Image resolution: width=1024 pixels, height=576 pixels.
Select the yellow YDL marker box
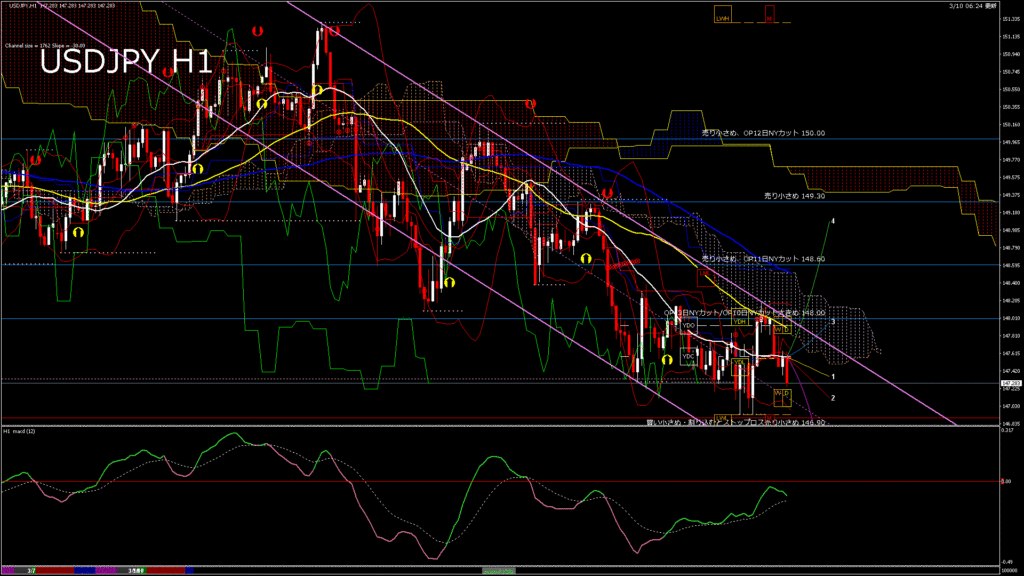(x=740, y=362)
